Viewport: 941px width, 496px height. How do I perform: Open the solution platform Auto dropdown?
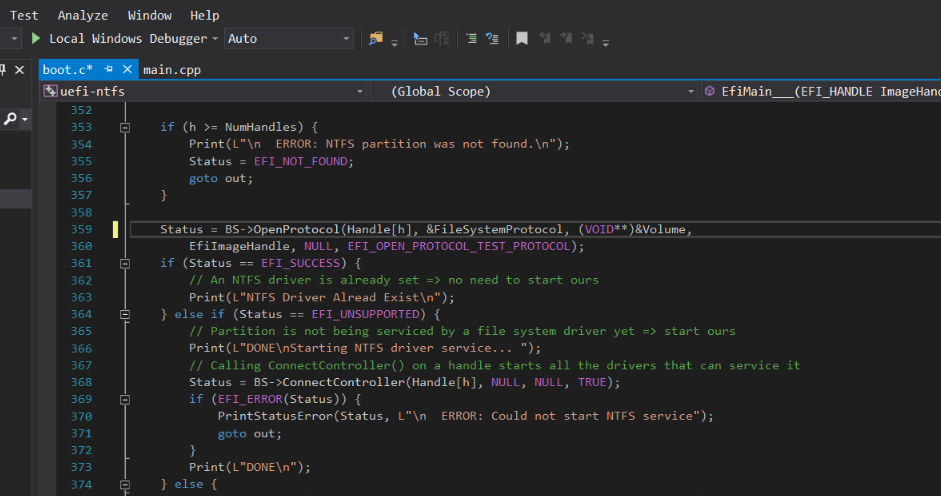(x=347, y=39)
